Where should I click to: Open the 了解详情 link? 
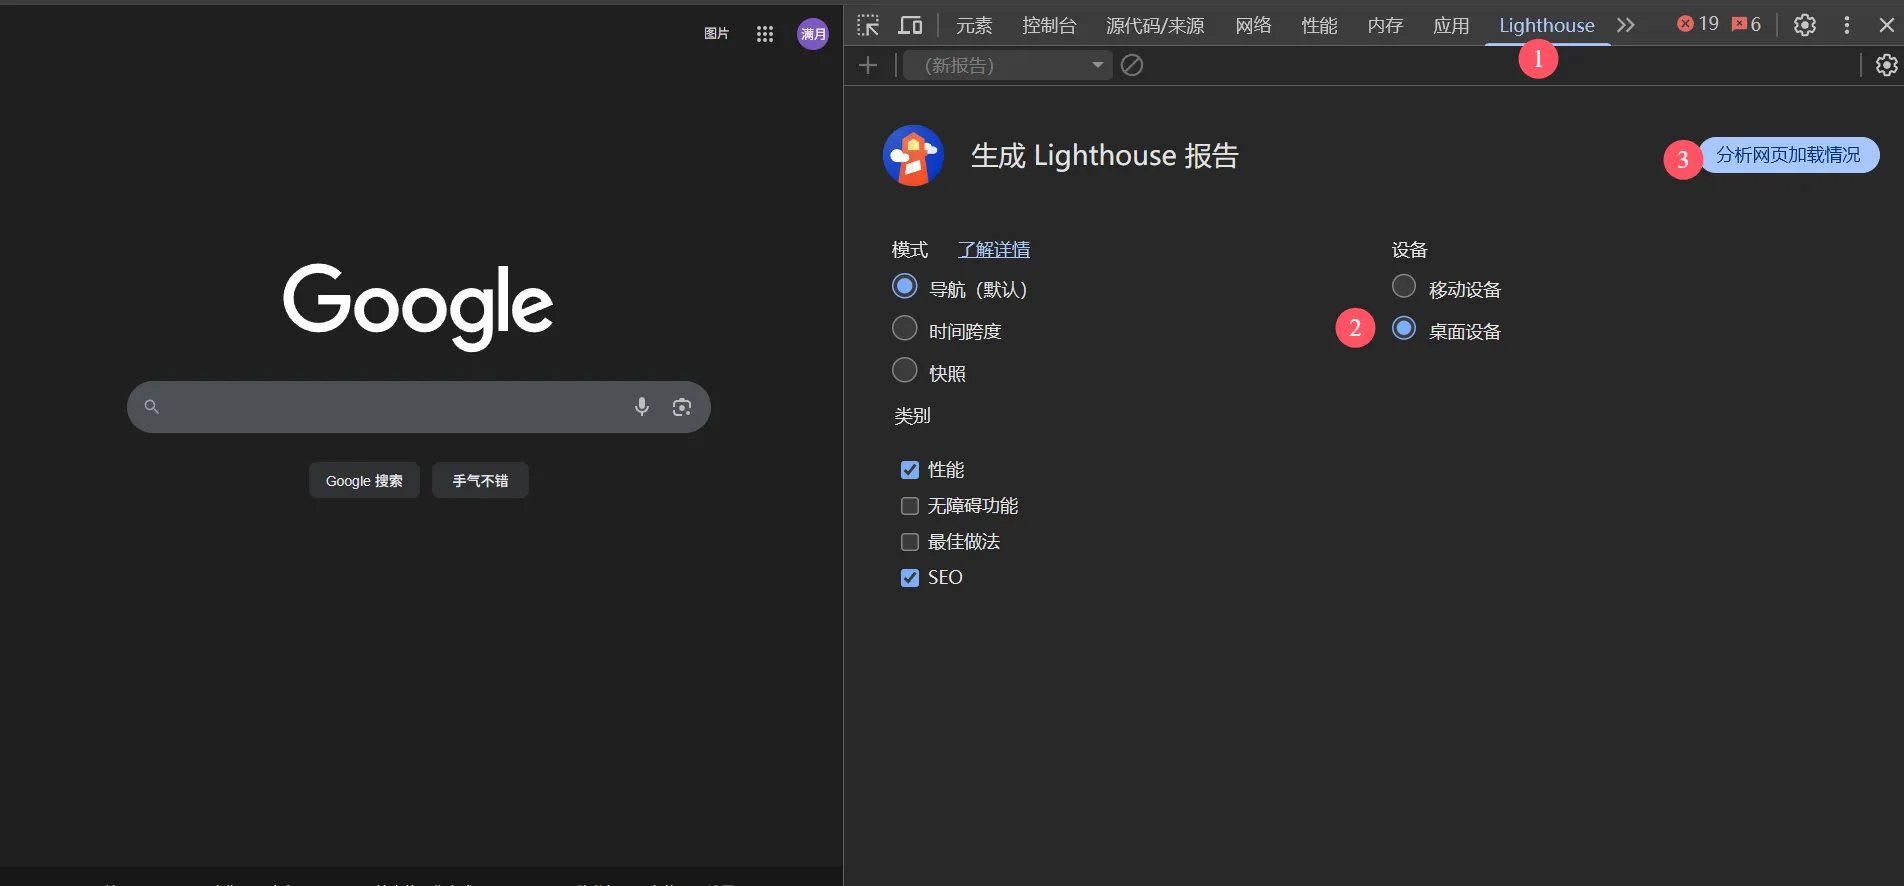(x=994, y=249)
